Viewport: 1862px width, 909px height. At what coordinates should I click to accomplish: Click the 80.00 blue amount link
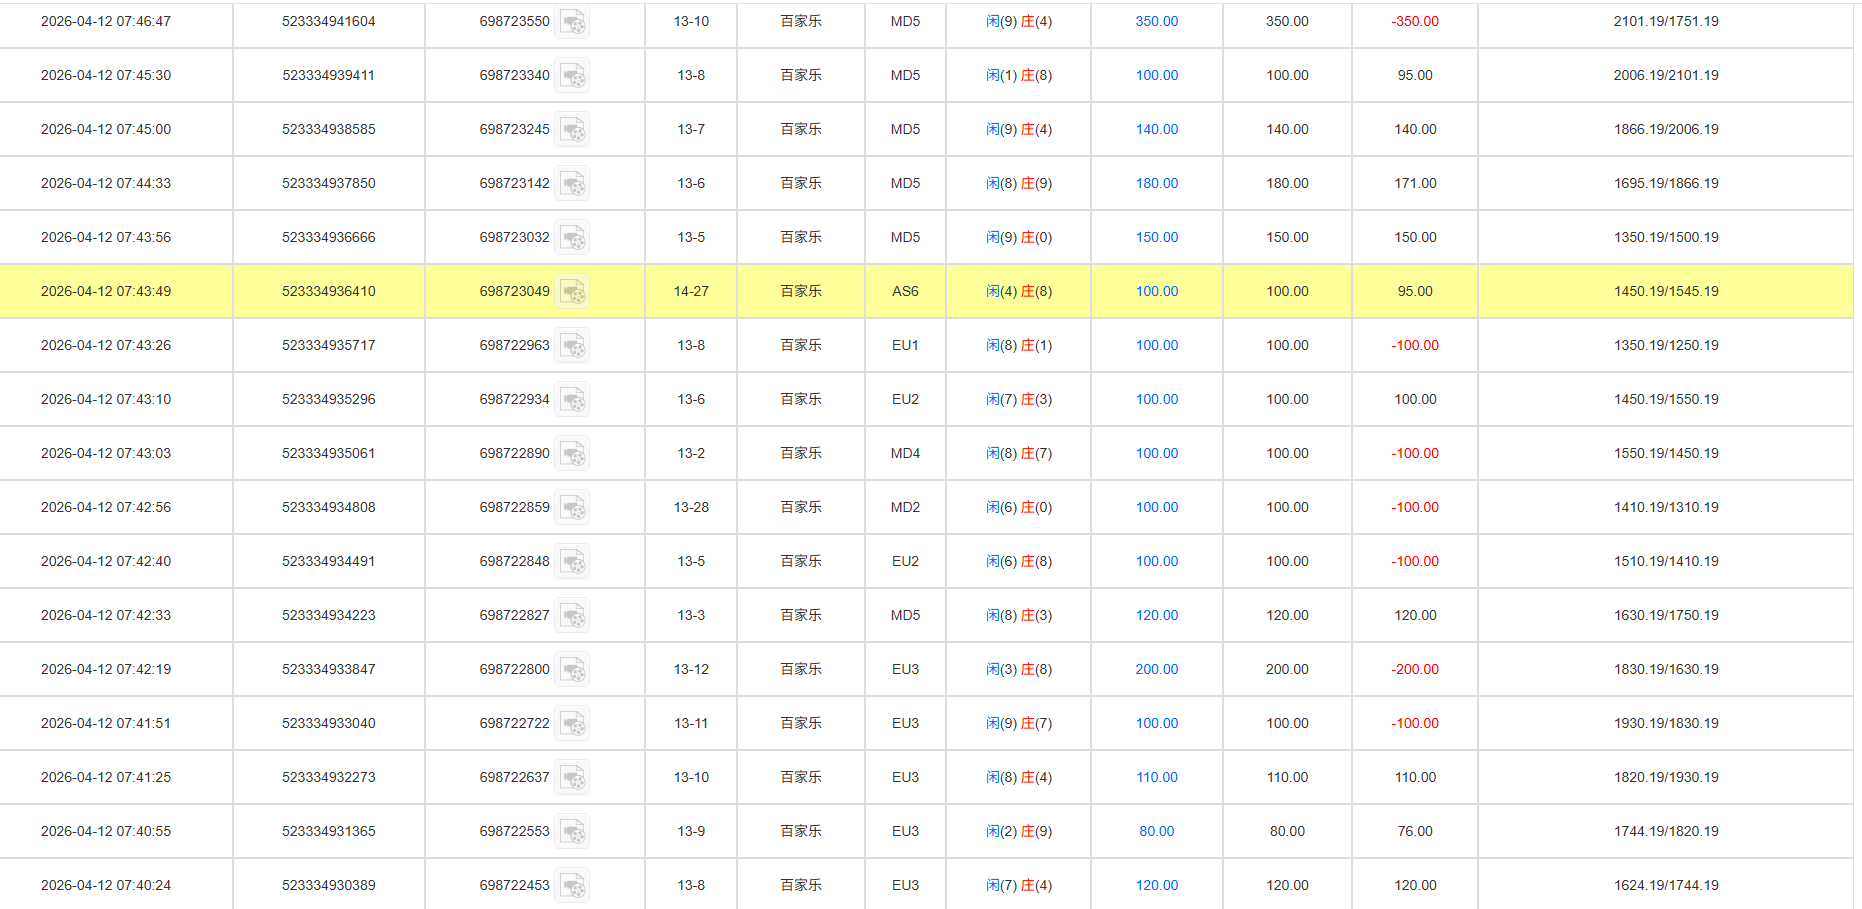[x=1156, y=831]
